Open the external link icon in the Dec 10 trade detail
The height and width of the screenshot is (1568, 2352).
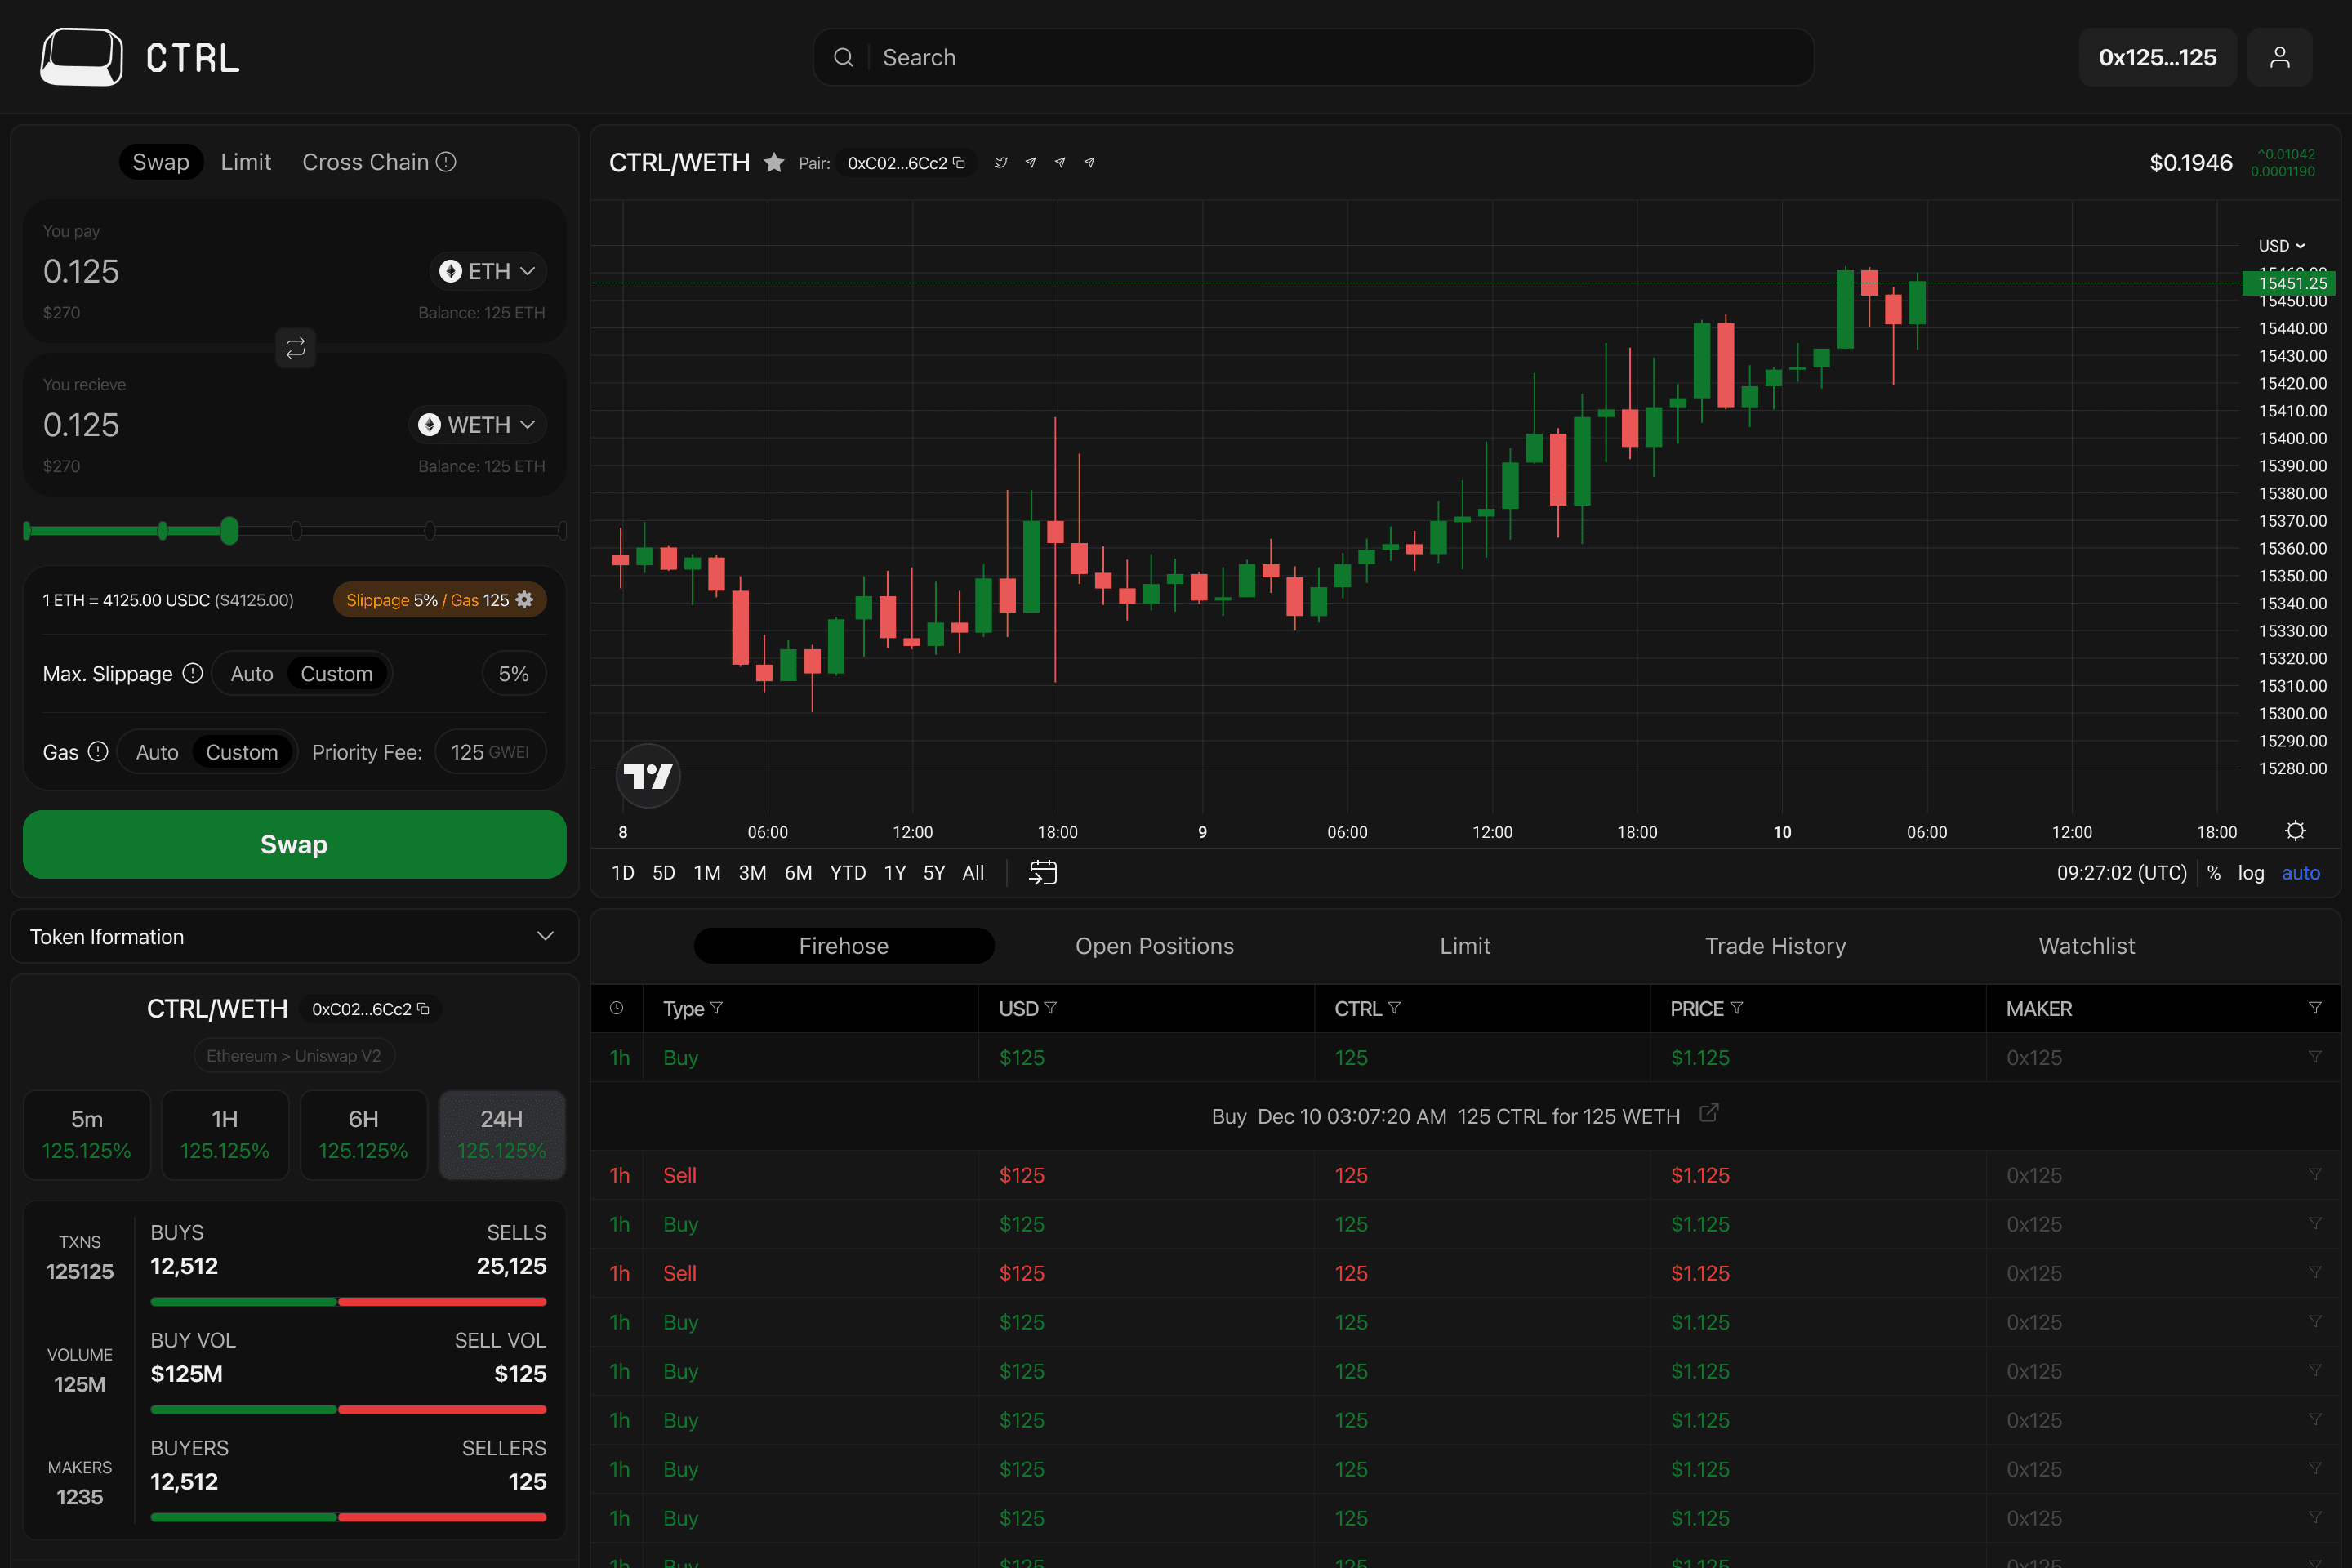click(1709, 1112)
